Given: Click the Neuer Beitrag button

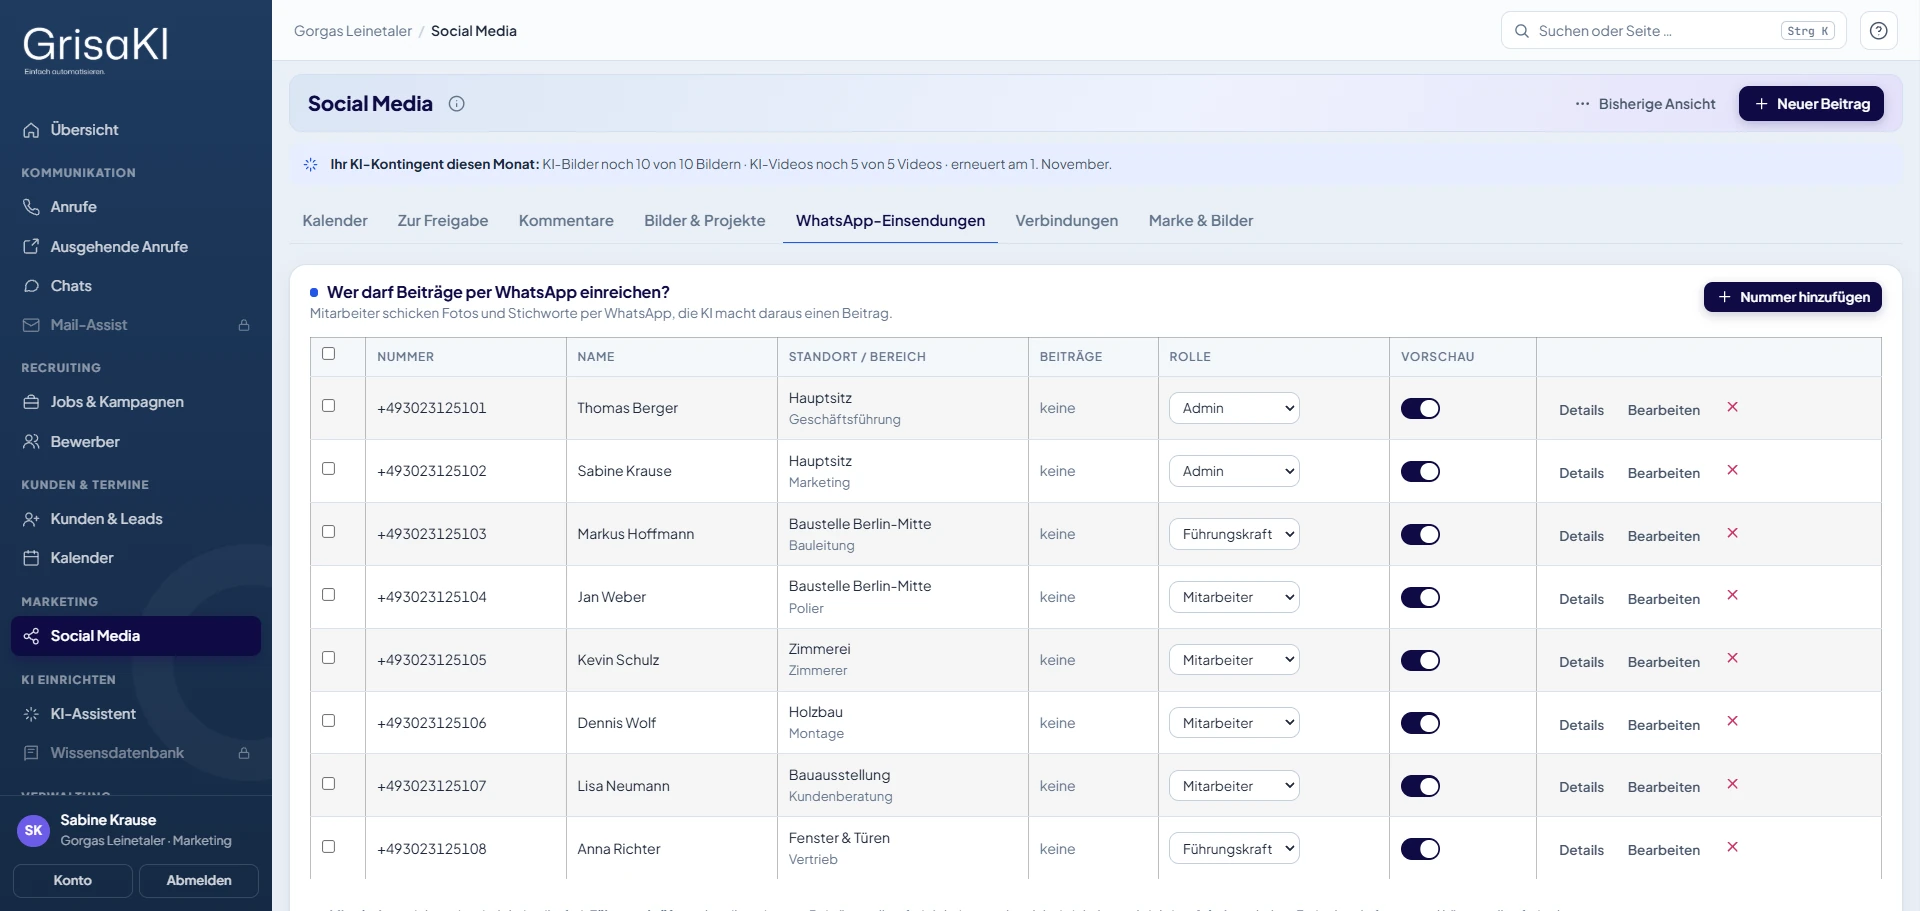Looking at the screenshot, I should (x=1811, y=104).
